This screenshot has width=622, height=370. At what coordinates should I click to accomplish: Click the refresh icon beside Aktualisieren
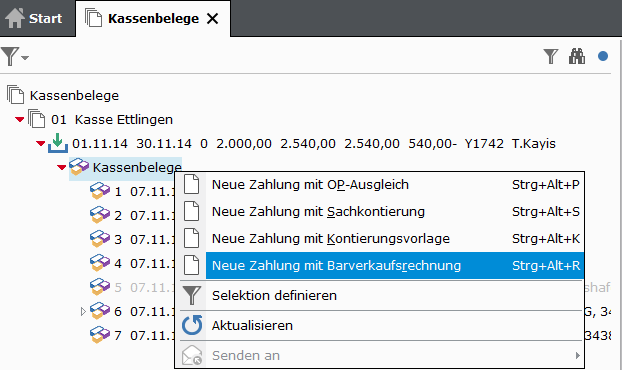(192, 325)
